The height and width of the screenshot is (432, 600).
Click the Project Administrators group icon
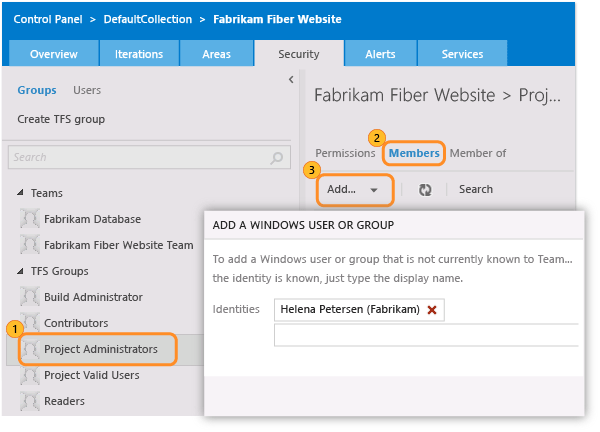(x=30, y=349)
